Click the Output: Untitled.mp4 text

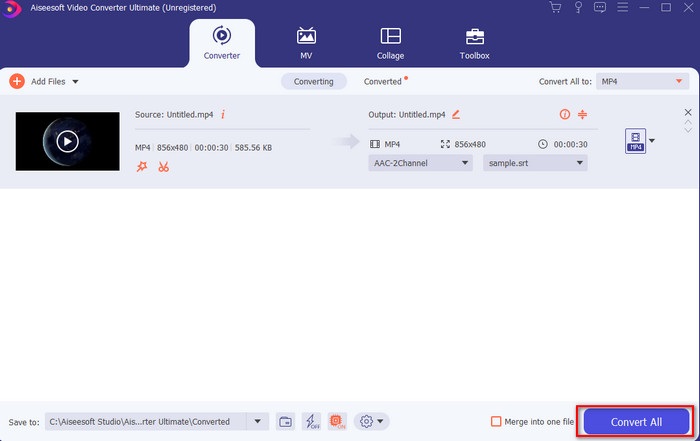coord(407,114)
